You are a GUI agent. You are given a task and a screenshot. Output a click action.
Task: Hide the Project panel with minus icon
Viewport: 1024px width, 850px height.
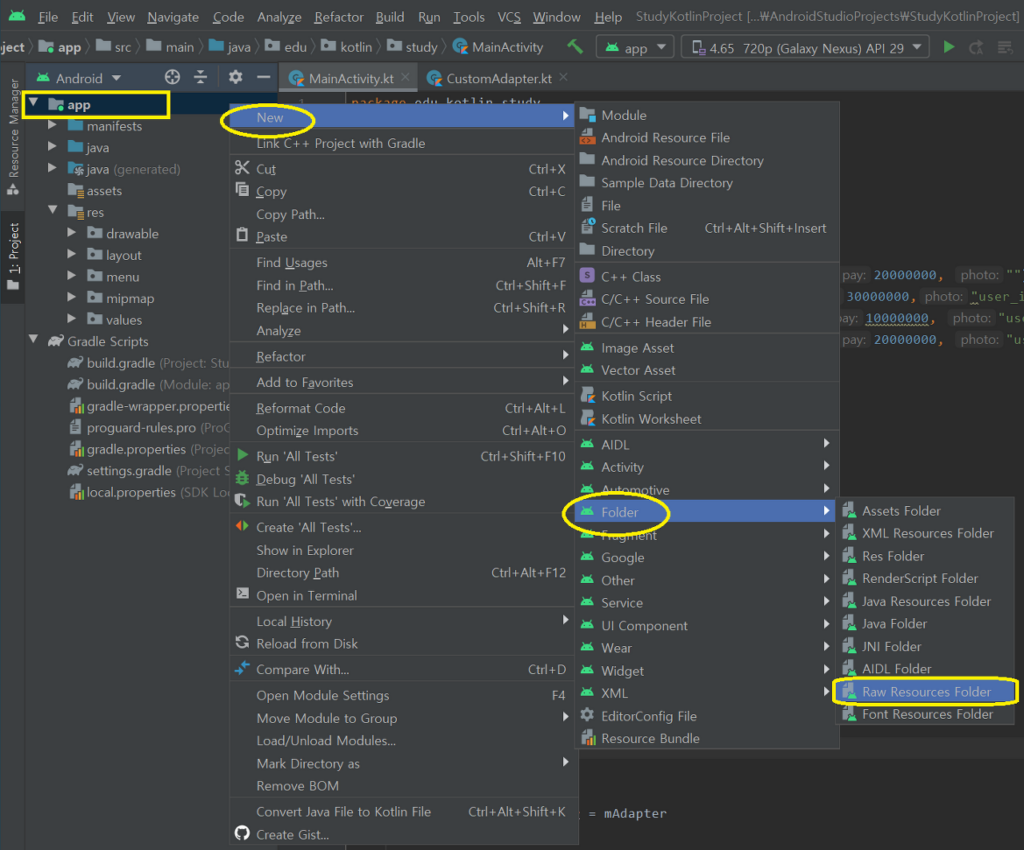pos(263,77)
